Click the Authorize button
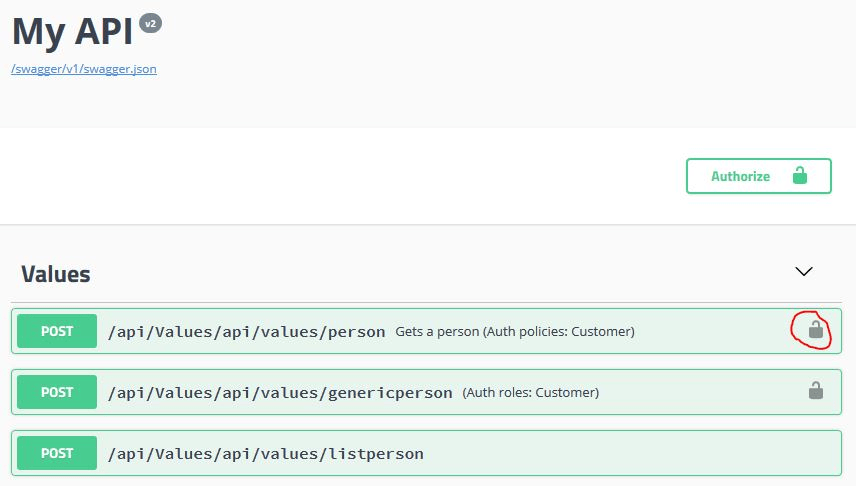Screen dimensions: 856x486 click(758, 176)
